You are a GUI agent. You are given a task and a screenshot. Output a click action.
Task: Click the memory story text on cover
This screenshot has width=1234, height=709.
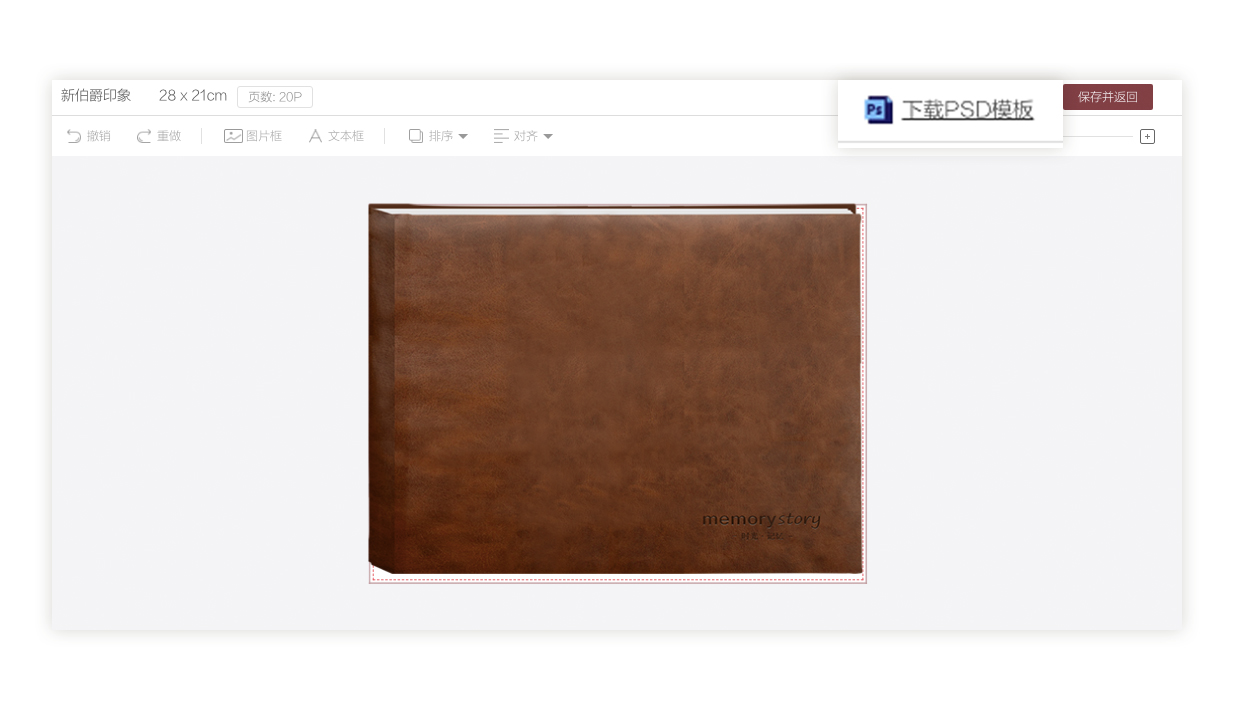coord(760,520)
